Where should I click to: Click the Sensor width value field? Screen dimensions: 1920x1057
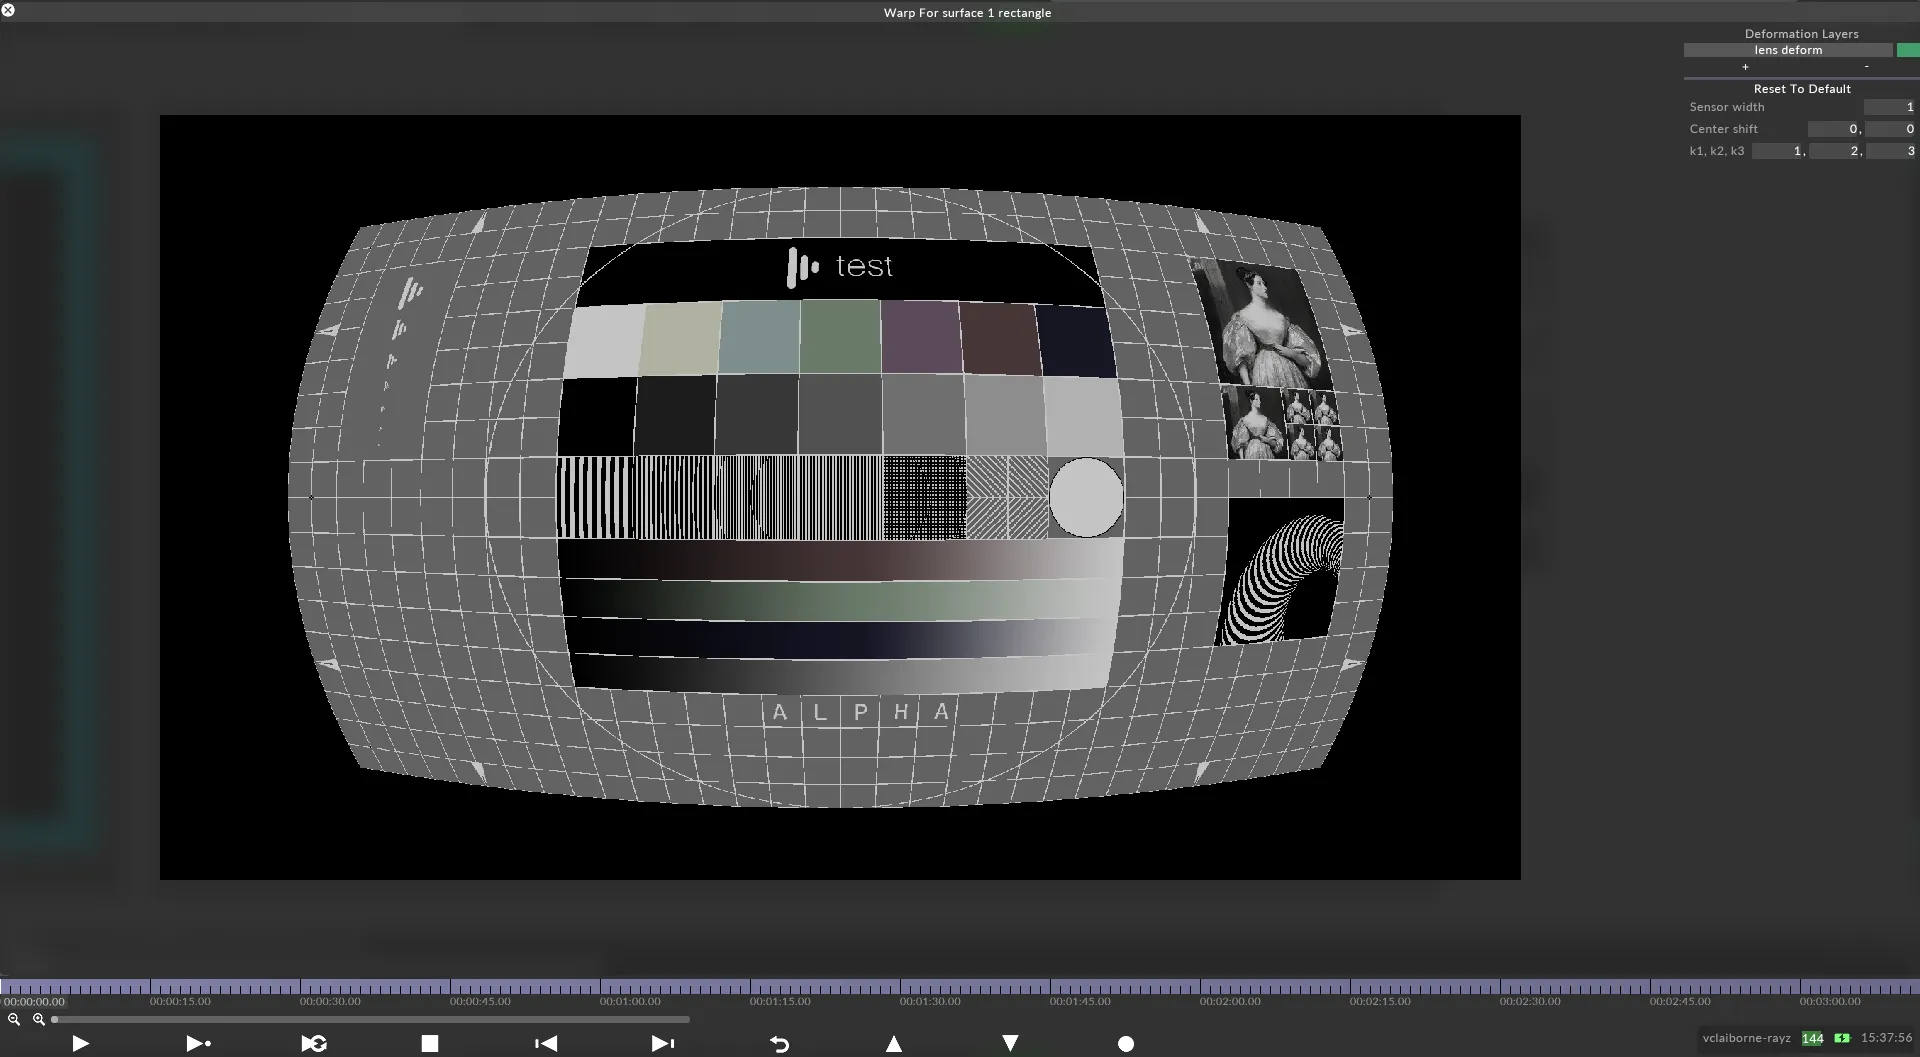(1888, 106)
